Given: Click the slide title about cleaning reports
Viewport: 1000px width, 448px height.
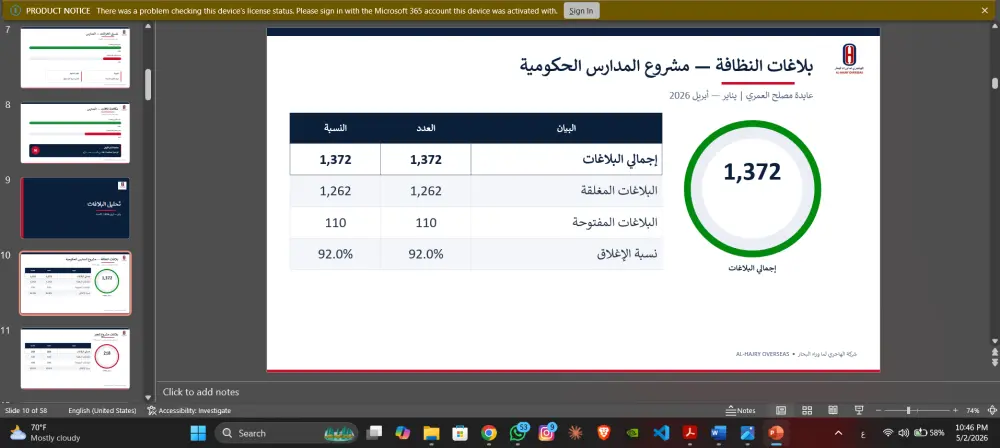Looking at the screenshot, I should pos(666,65).
